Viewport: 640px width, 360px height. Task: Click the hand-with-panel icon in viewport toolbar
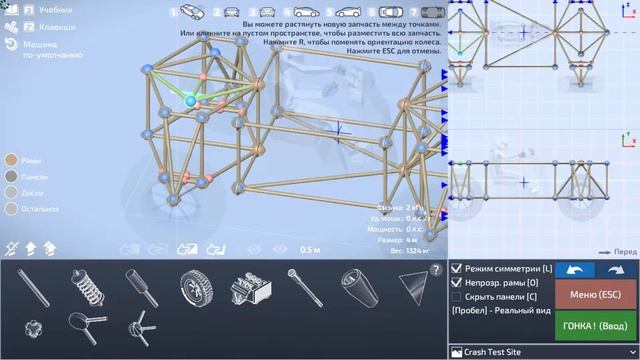187,249
